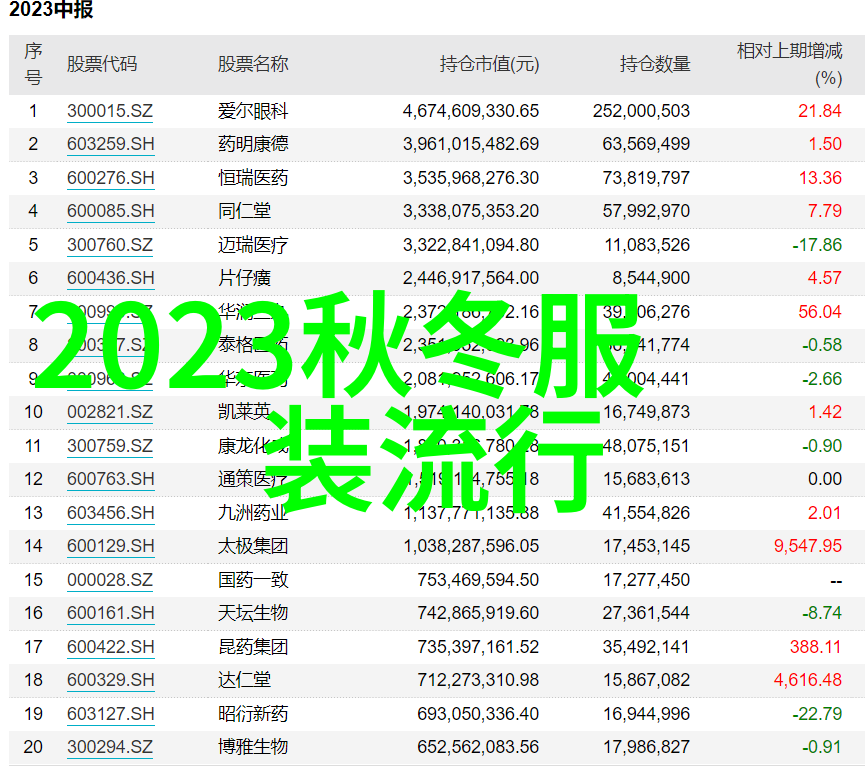The height and width of the screenshot is (776, 865).
Task: Follow the 600085.SH stock link
Action: click(x=110, y=211)
